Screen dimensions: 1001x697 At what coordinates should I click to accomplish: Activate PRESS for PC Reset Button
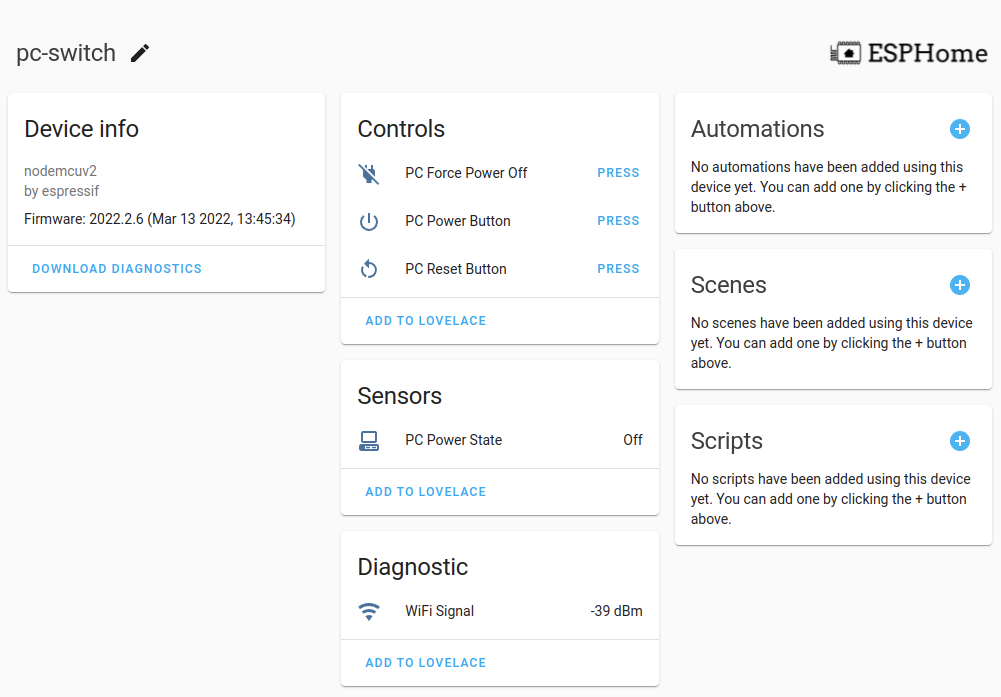click(618, 269)
